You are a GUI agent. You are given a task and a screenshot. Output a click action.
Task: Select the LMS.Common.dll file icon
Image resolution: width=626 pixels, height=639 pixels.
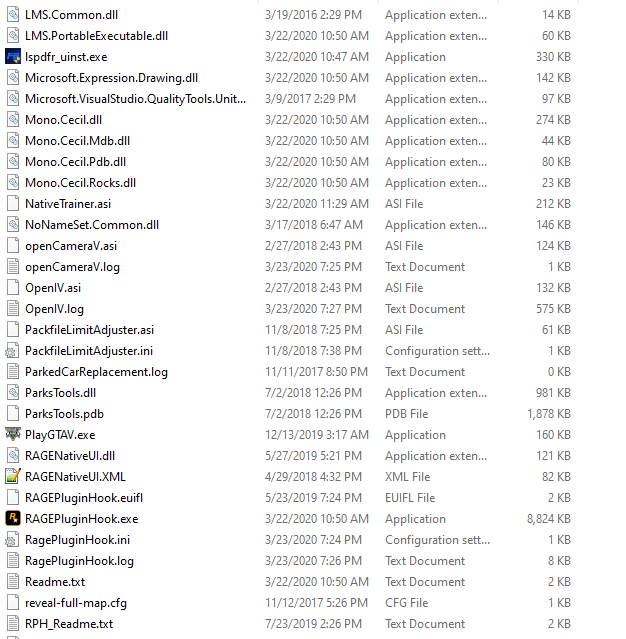coord(13,15)
